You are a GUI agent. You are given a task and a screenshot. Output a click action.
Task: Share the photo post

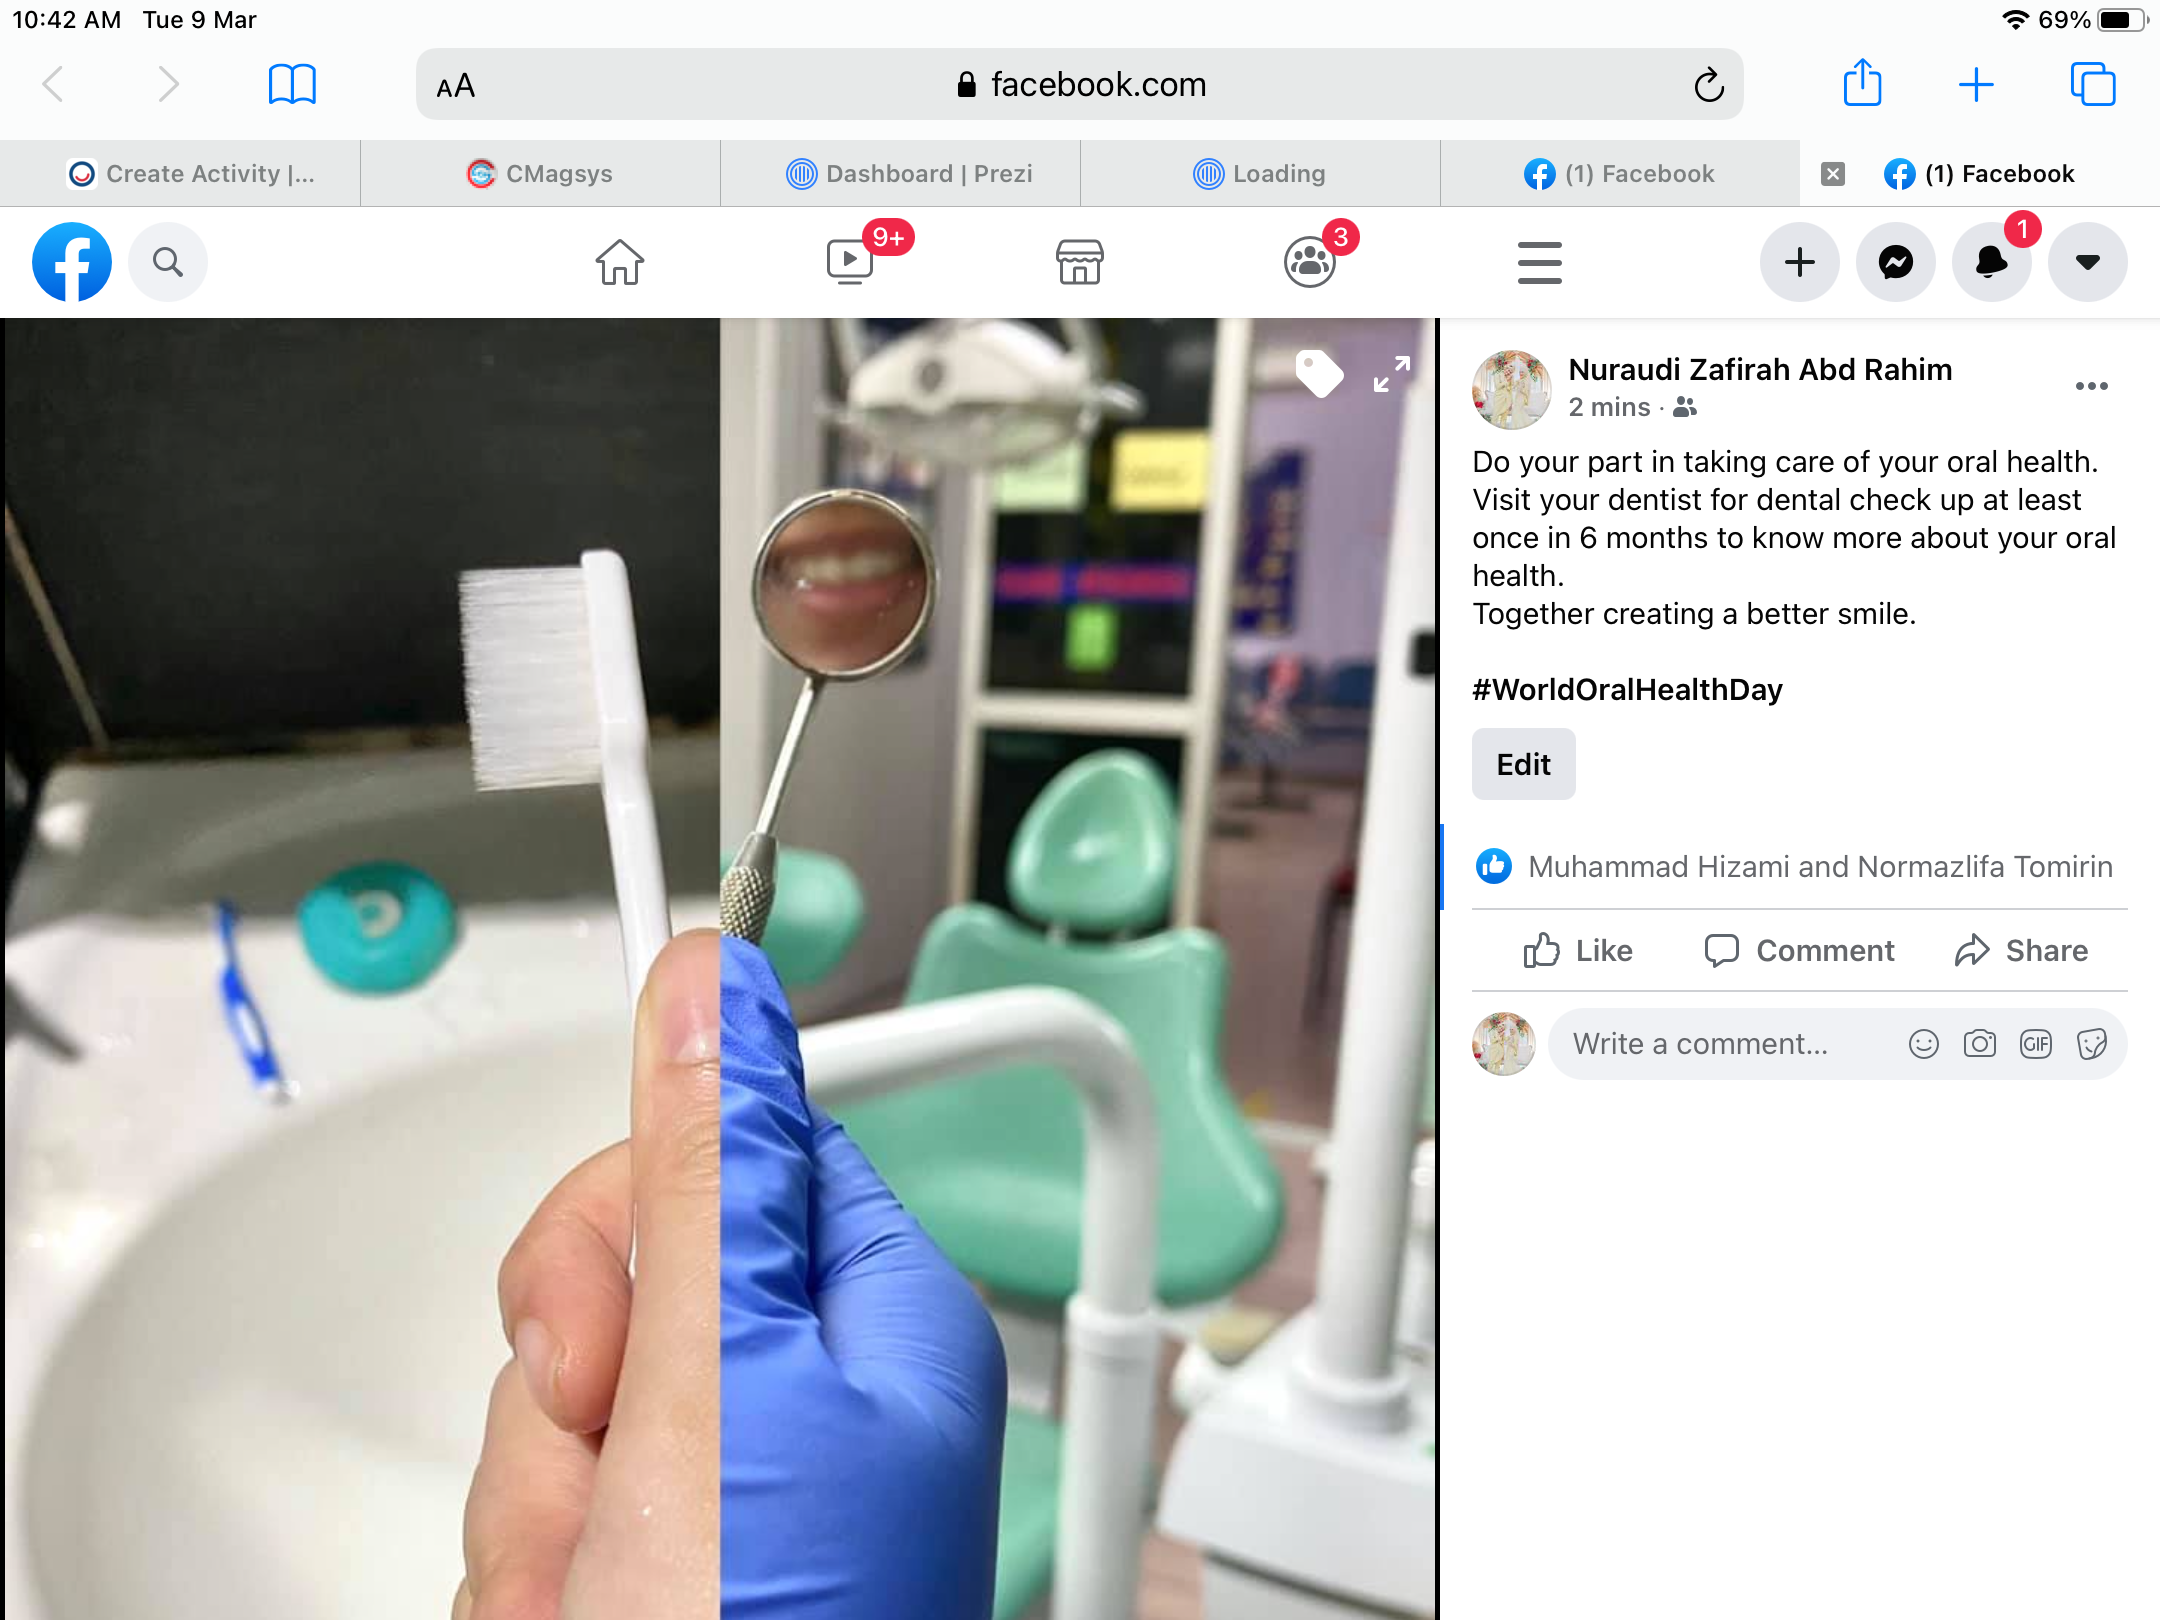[x=2022, y=950]
